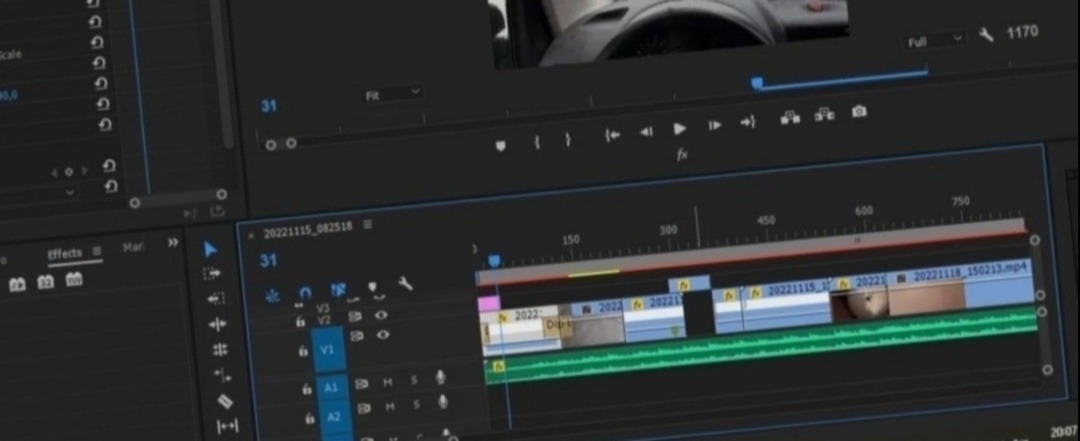Select the 20221115_082518 sequence tab
This screenshot has height=441, width=1080.
pyautogui.click(x=308, y=229)
